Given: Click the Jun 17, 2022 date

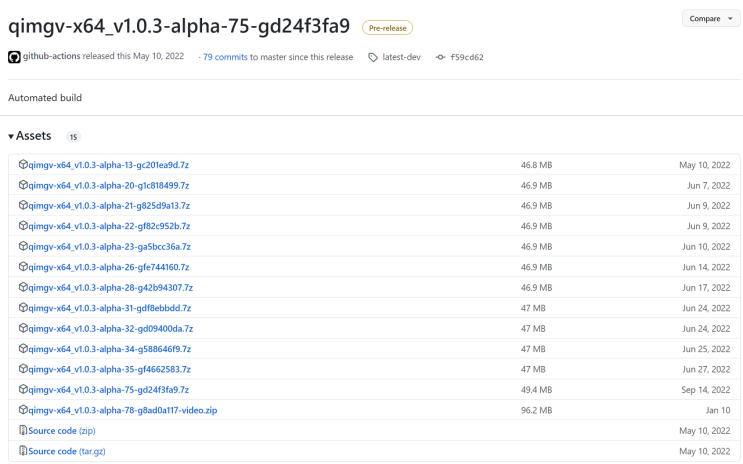Looking at the screenshot, I should pyautogui.click(x=706, y=288).
